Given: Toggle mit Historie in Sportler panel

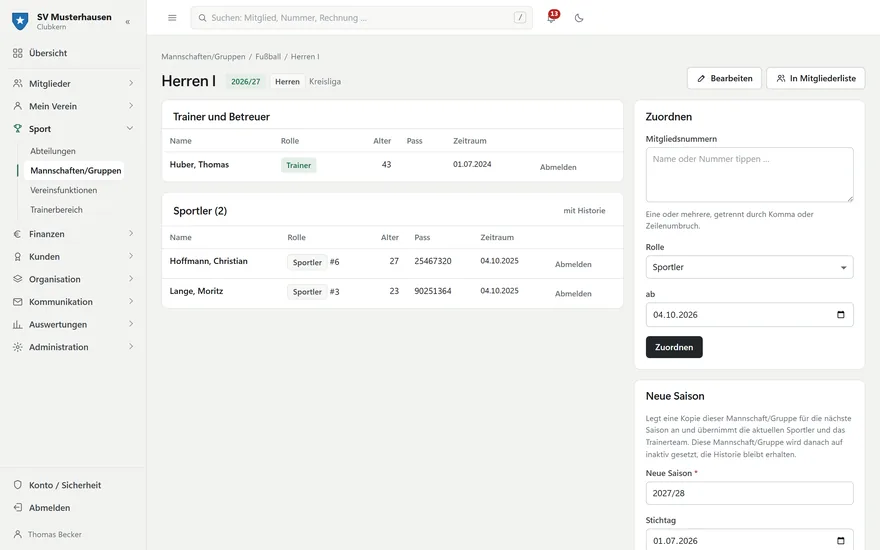Looking at the screenshot, I should (x=584, y=210).
